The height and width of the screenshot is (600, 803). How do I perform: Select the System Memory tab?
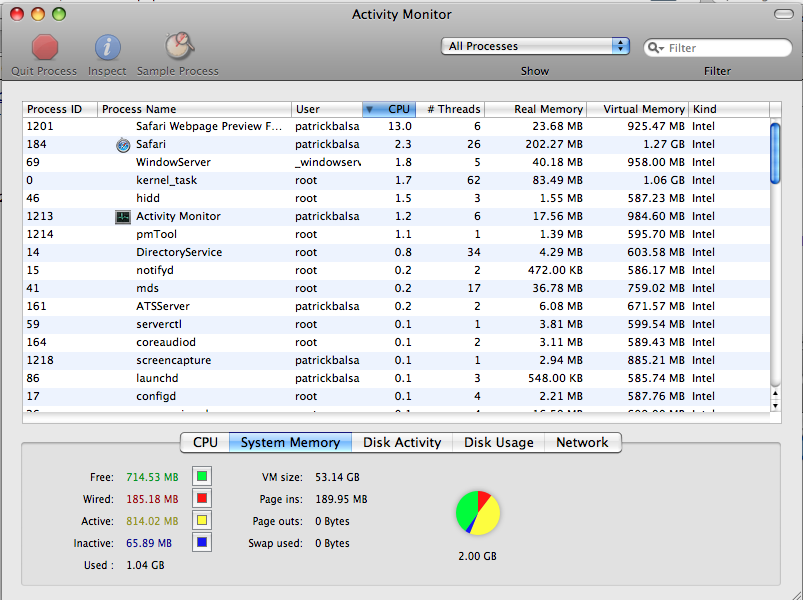pos(290,442)
